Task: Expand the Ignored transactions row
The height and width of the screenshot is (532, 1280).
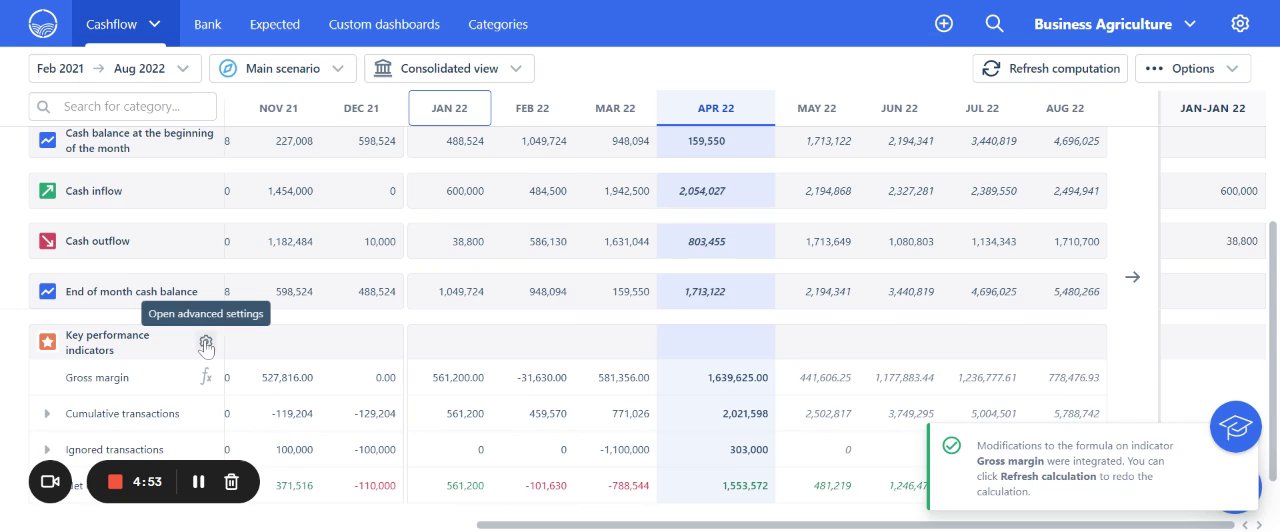Action: (x=47, y=450)
